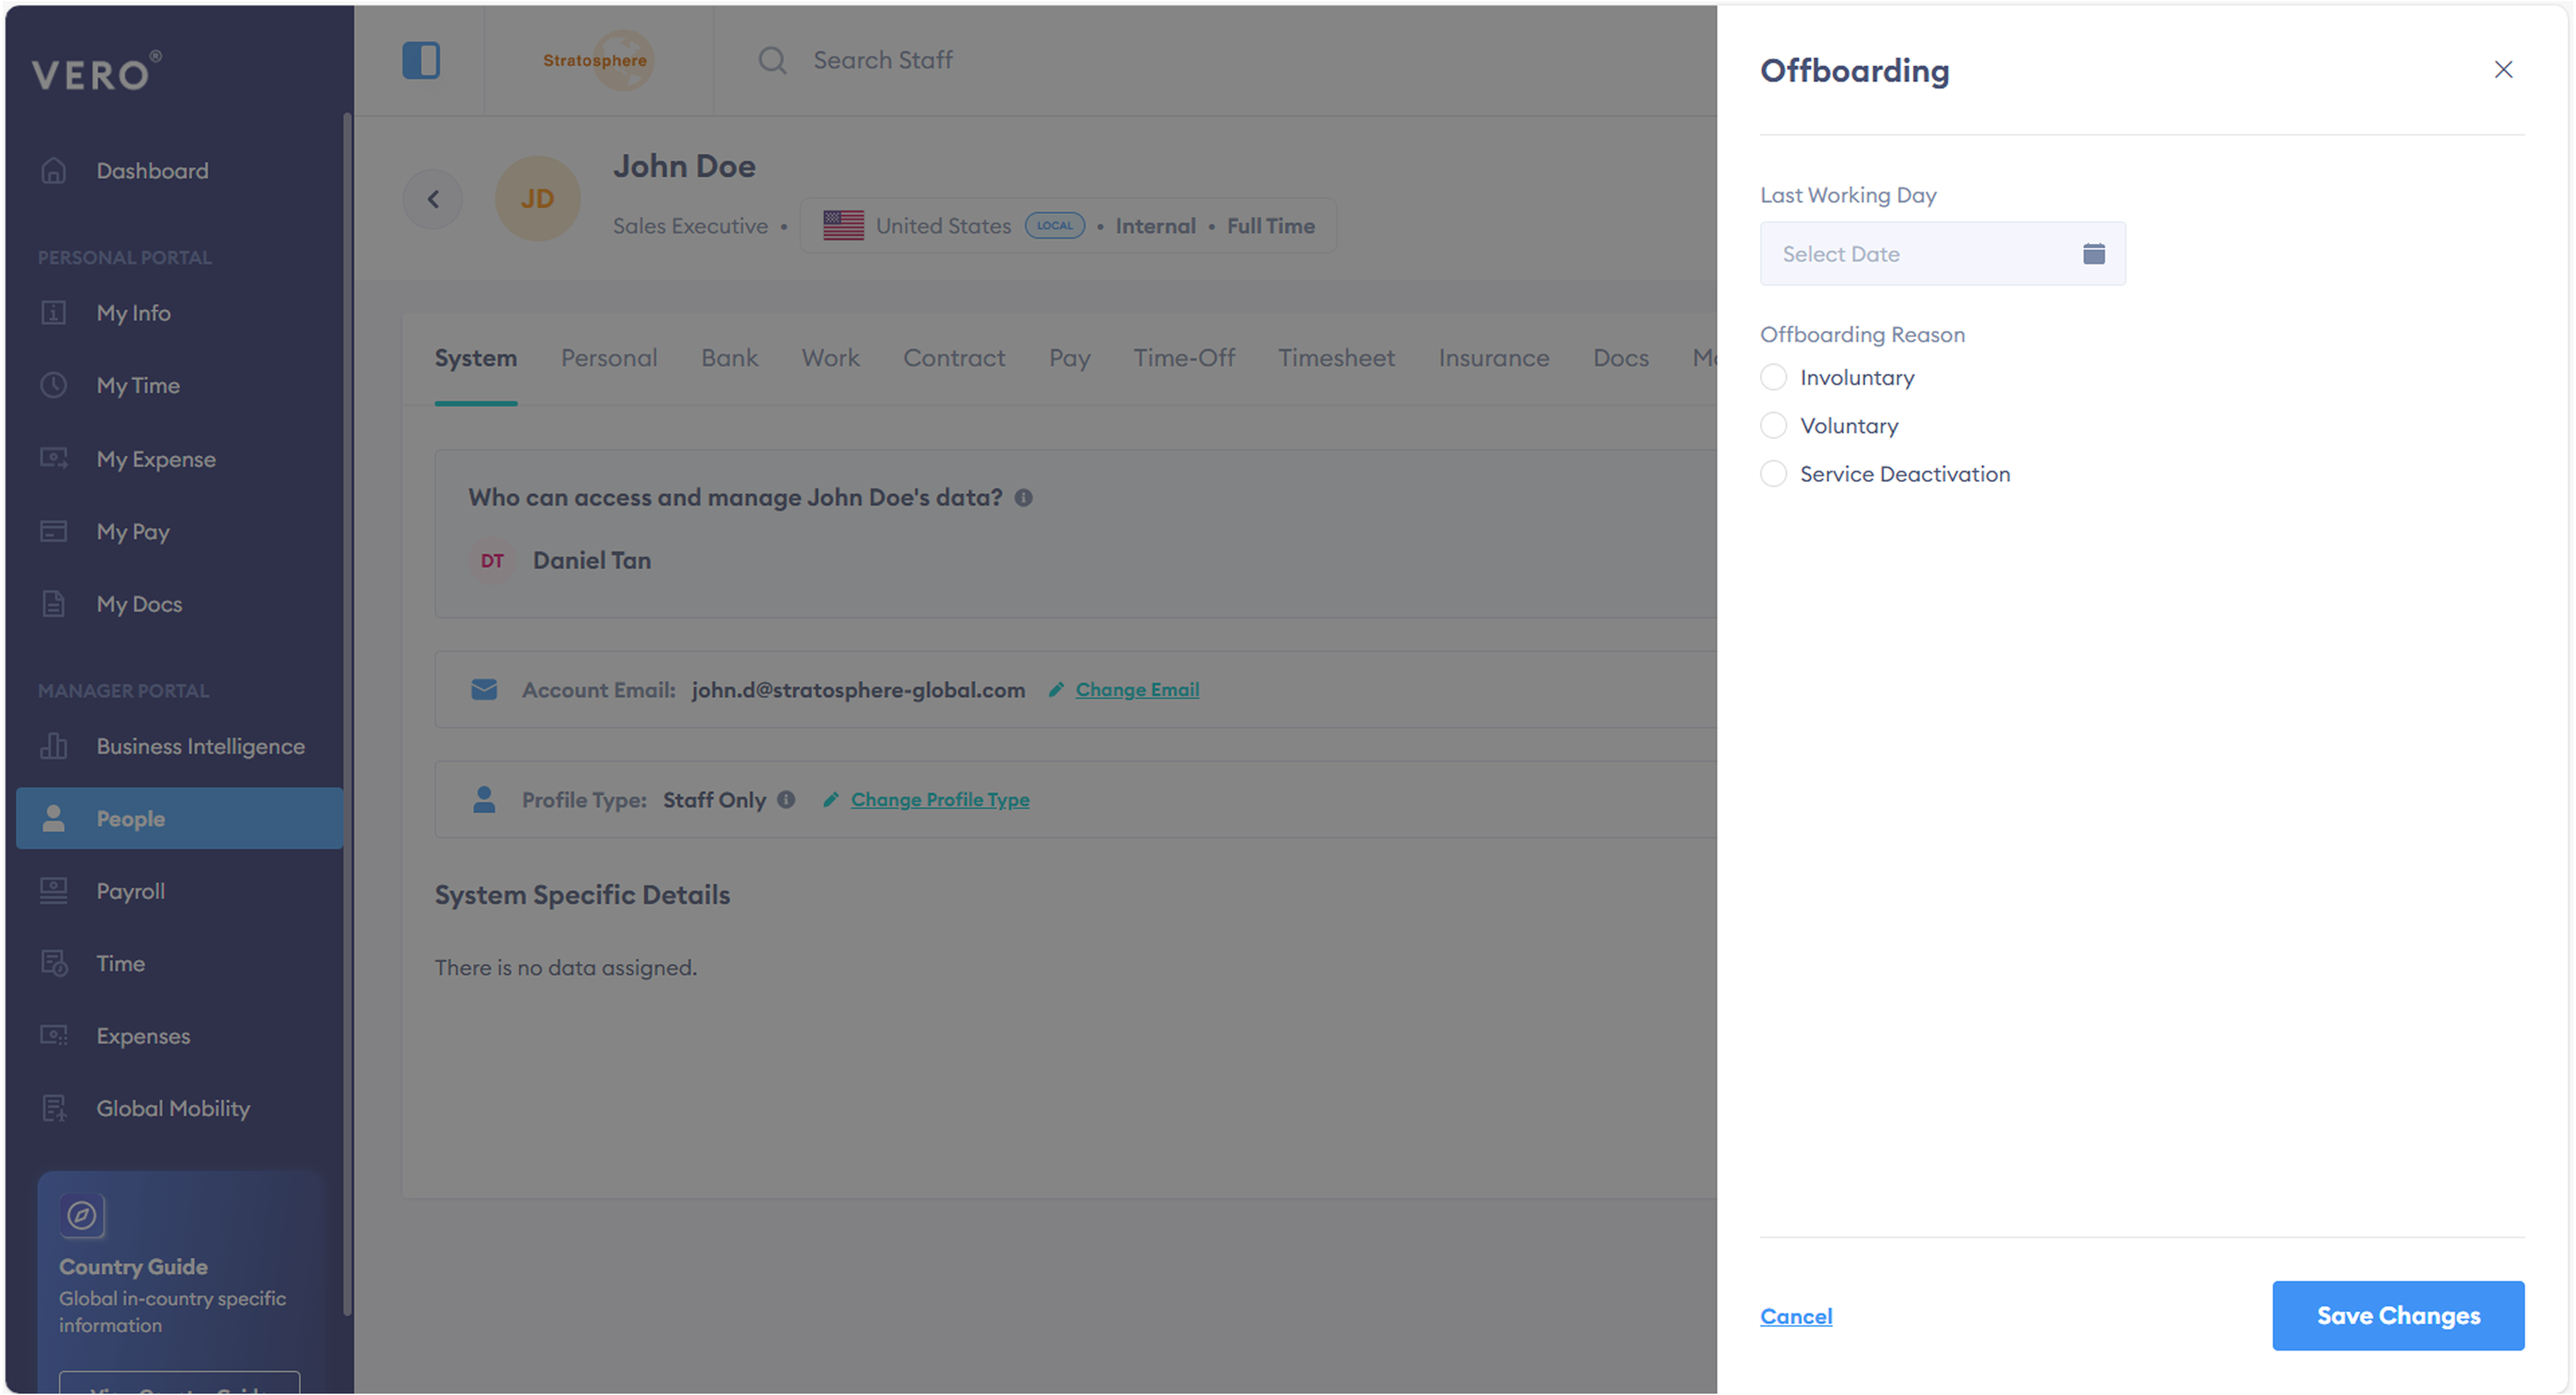Select the Involuntary offboarding reason
Viewport: 2576px width, 1395px height.
pyautogui.click(x=1773, y=378)
